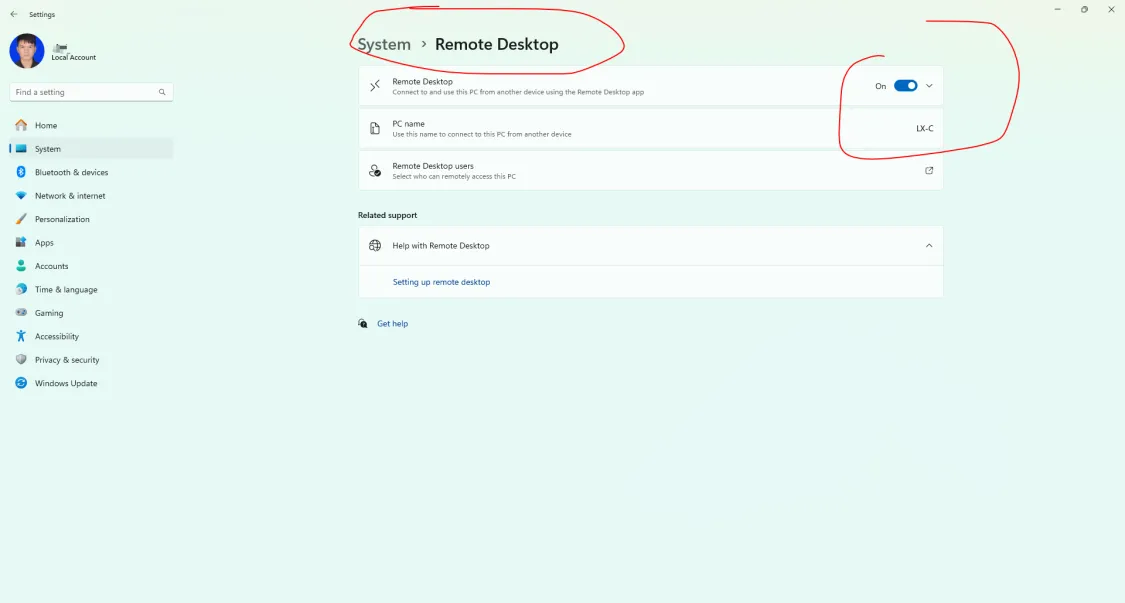Open Setting up remote desktop link

(x=441, y=282)
